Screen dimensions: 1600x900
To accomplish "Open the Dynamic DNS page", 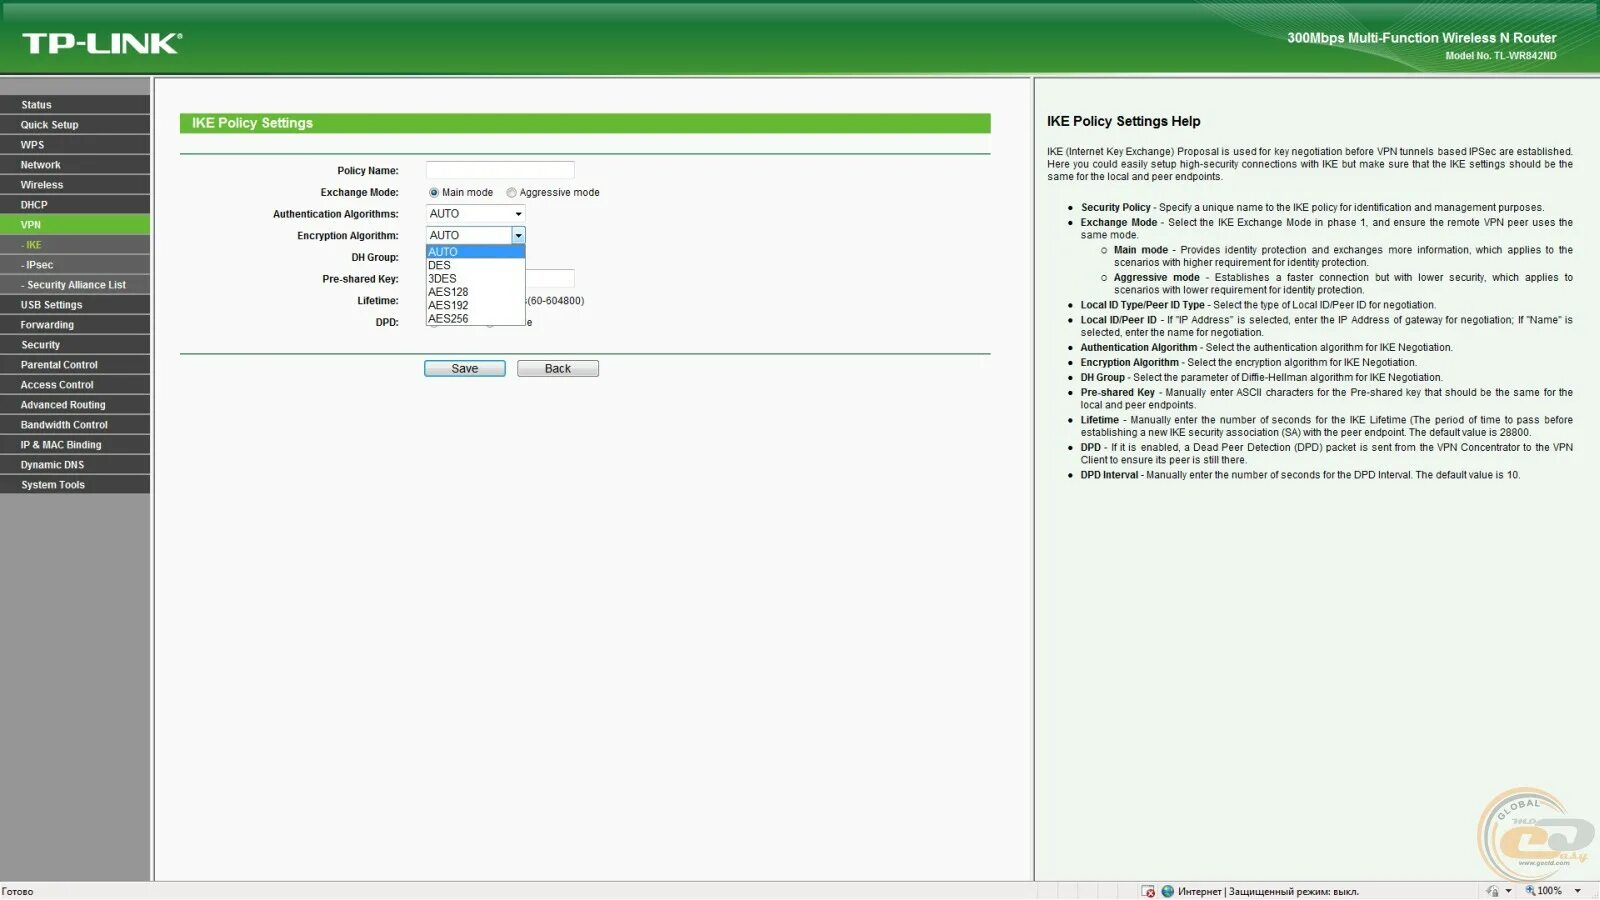I will tap(75, 465).
